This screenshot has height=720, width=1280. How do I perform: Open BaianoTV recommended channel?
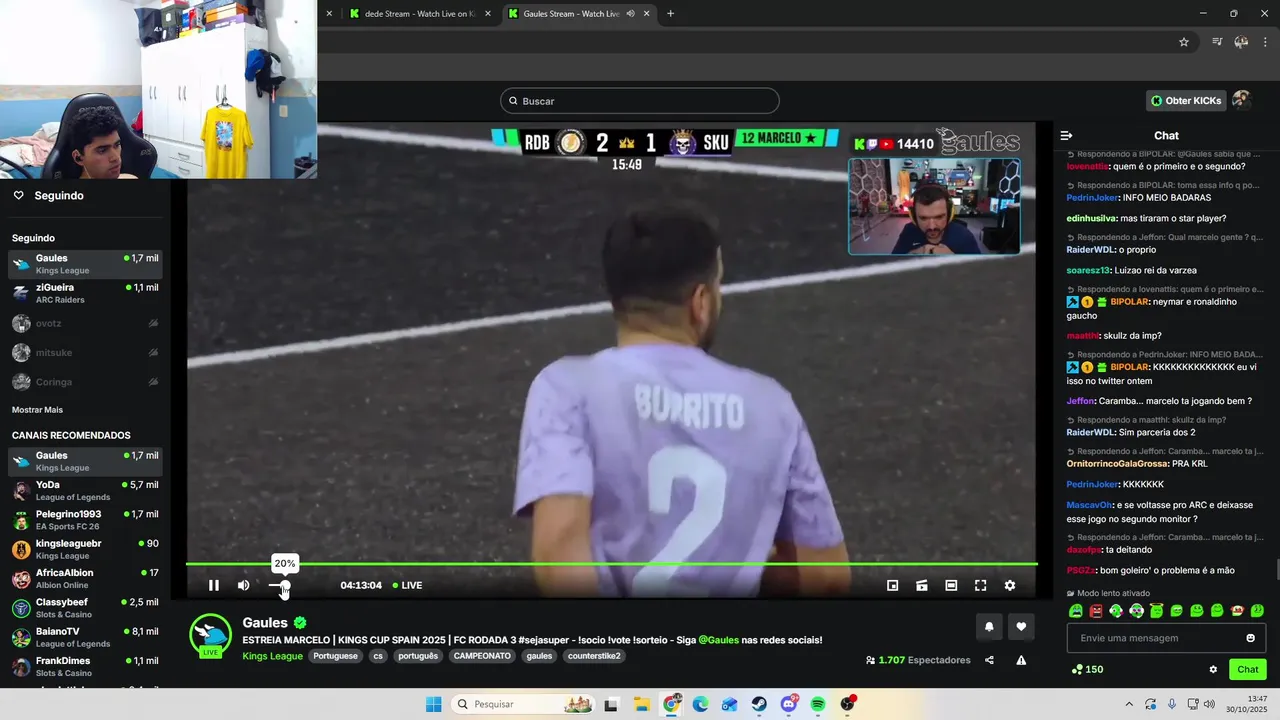click(x=85, y=637)
